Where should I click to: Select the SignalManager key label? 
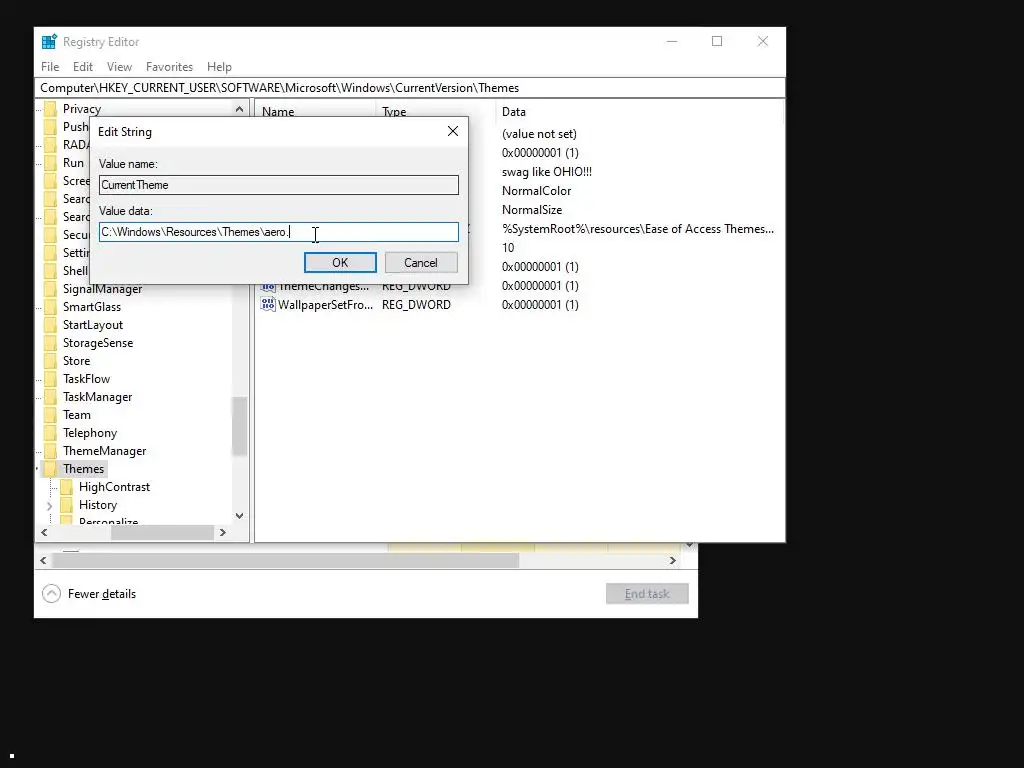(103, 289)
